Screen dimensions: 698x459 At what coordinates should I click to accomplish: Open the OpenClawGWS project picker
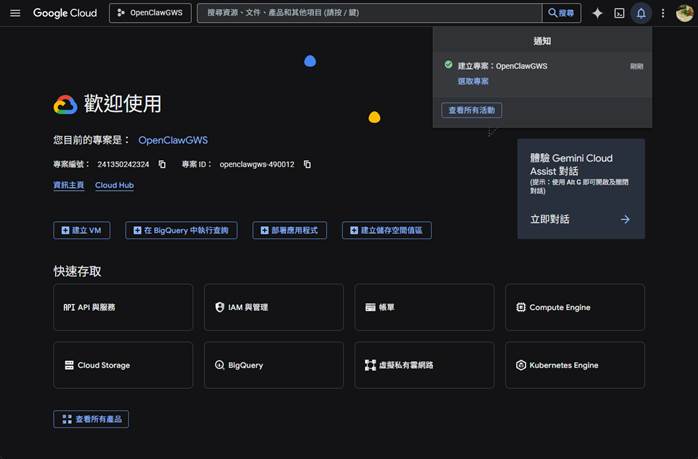[150, 13]
